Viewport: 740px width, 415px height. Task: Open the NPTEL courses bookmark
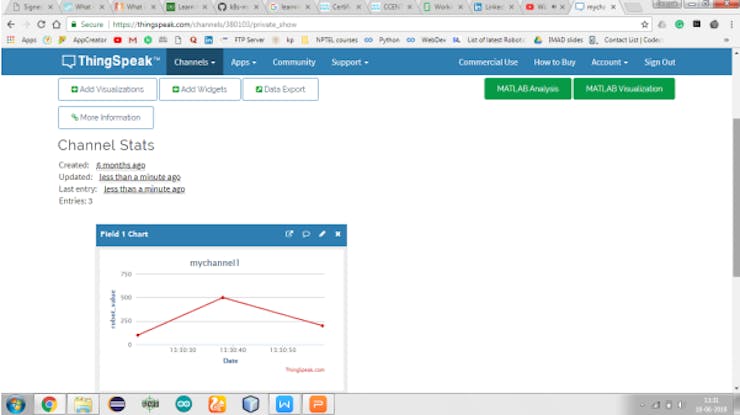pos(331,40)
